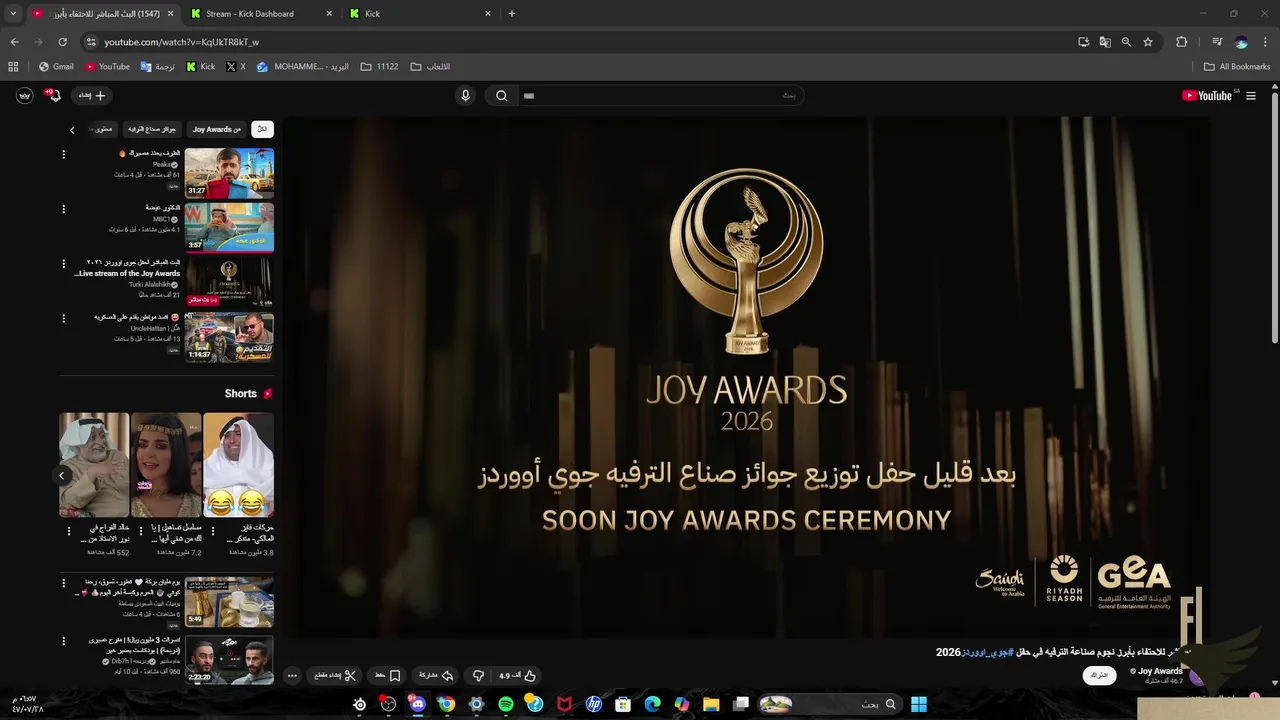The image size is (1280, 720).
Task: Open Spotify from the taskbar
Action: pos(506,704)
